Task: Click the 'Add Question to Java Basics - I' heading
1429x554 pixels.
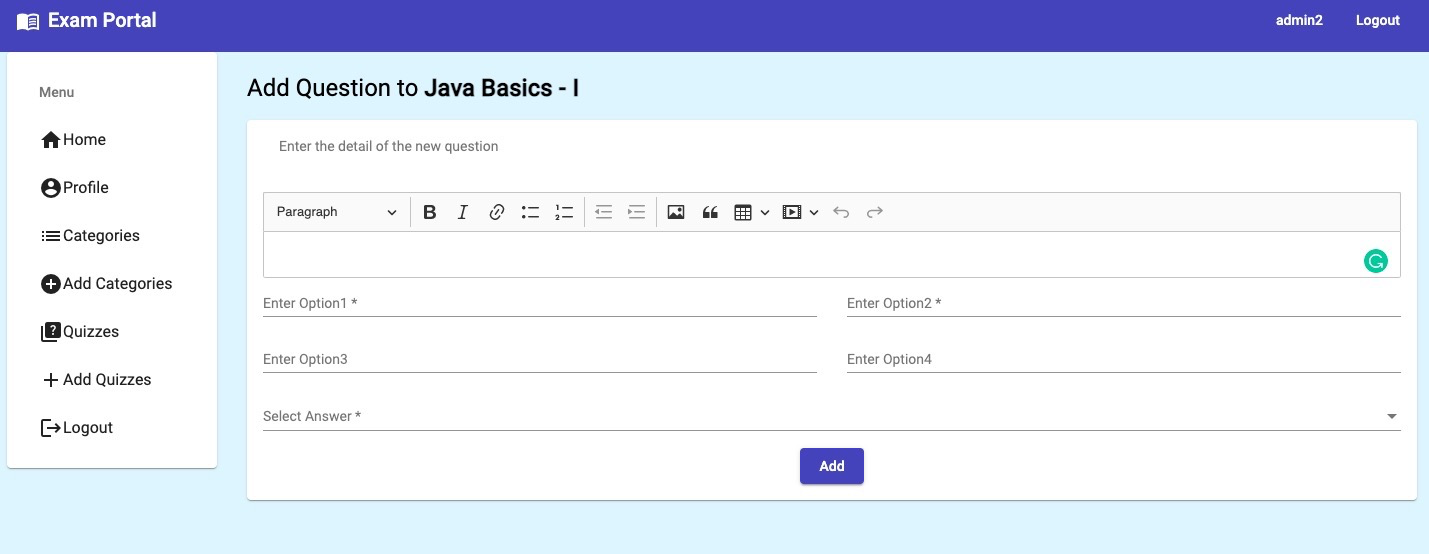Action: tap(413, 88)
